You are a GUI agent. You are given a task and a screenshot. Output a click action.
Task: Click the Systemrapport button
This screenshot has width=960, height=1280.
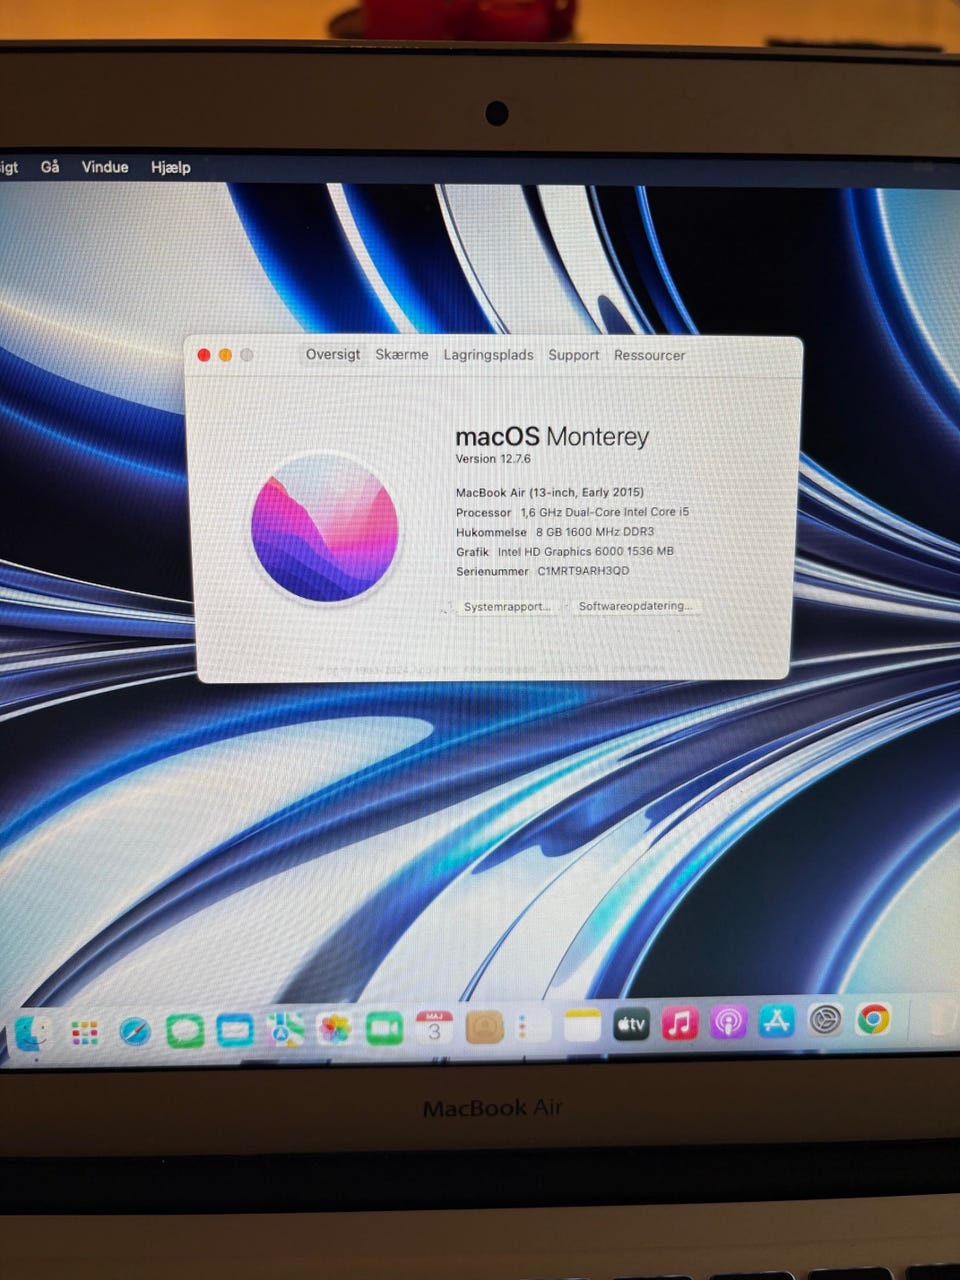click(x=507, y=607)
